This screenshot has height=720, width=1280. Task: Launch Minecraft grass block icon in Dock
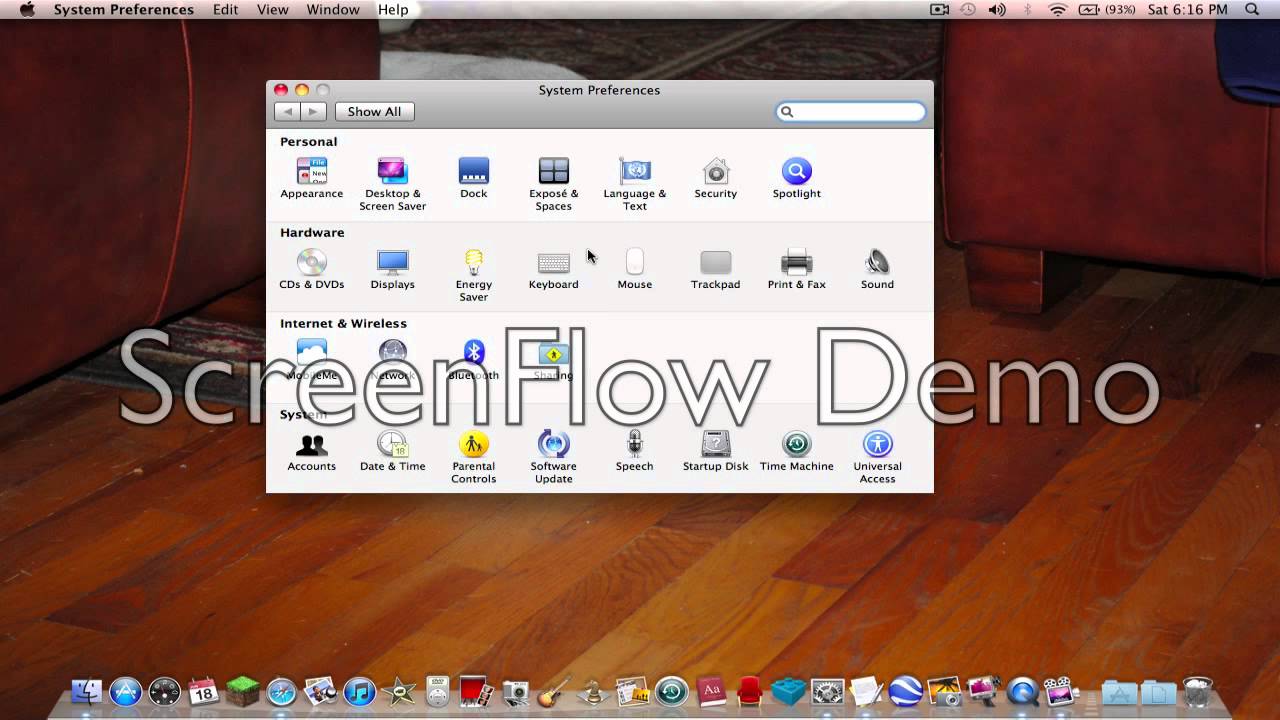[242, 691]
